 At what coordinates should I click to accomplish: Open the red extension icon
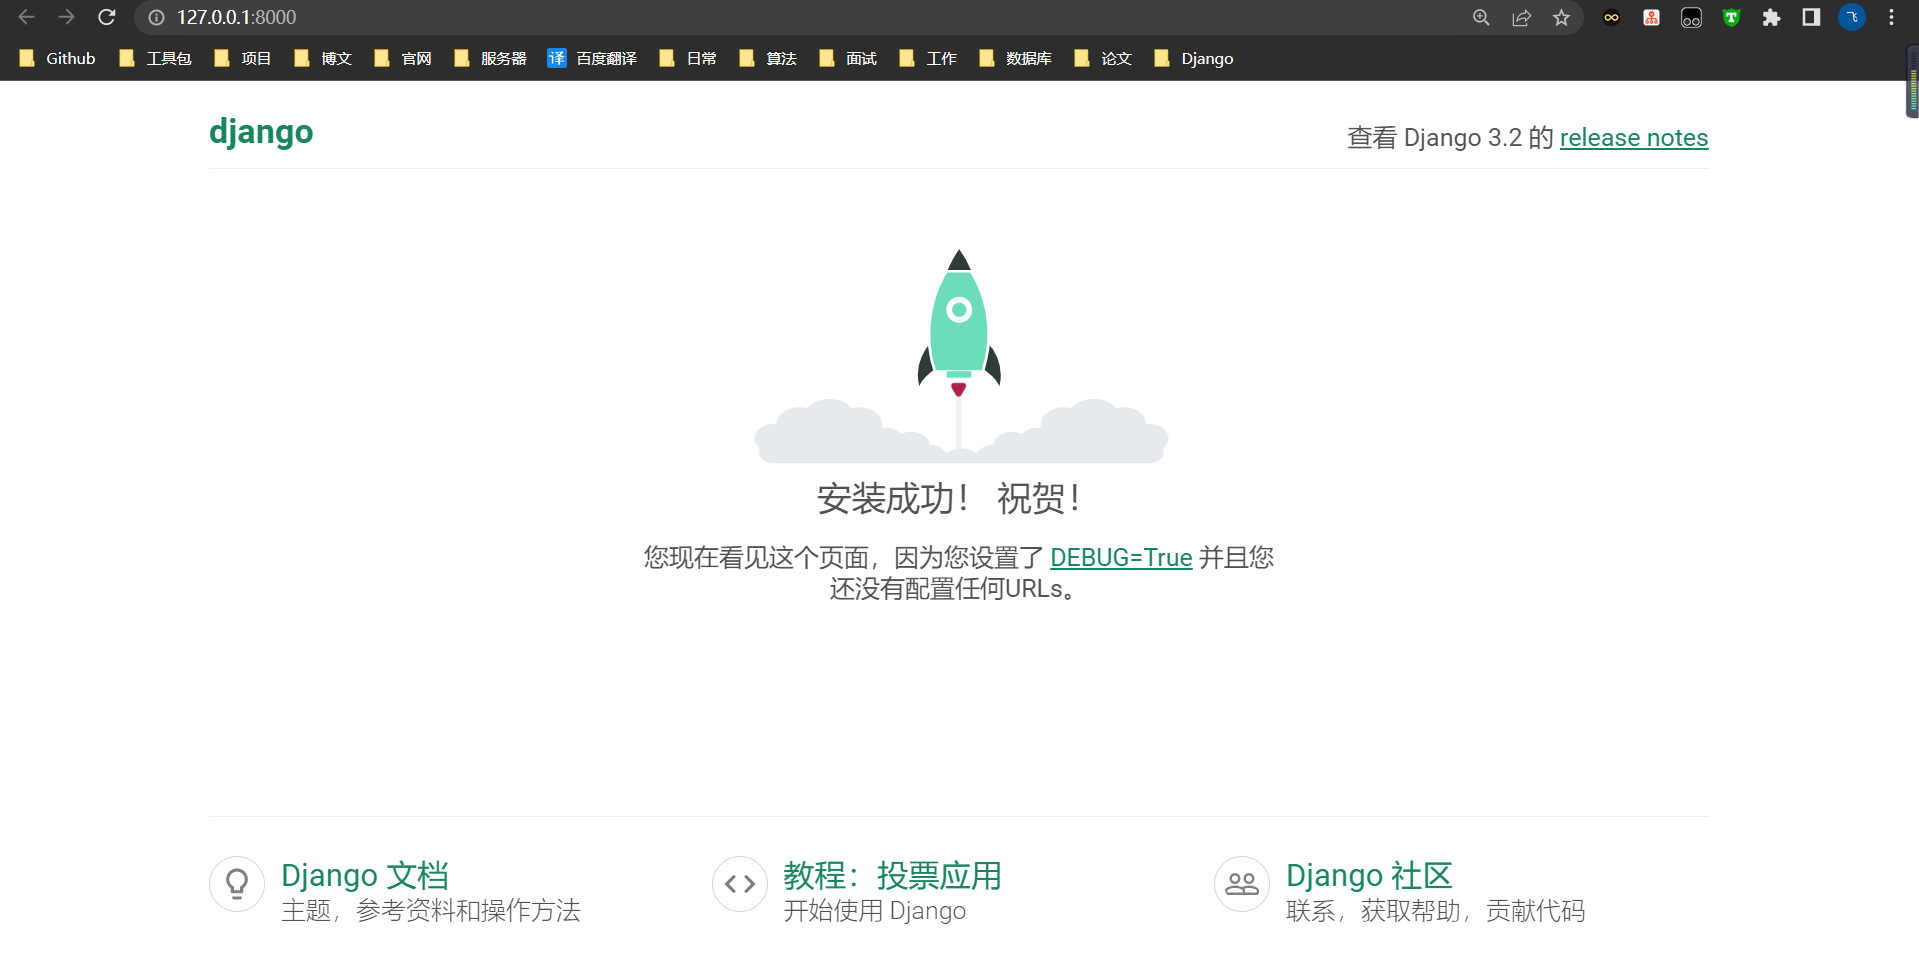point(1651,18)
